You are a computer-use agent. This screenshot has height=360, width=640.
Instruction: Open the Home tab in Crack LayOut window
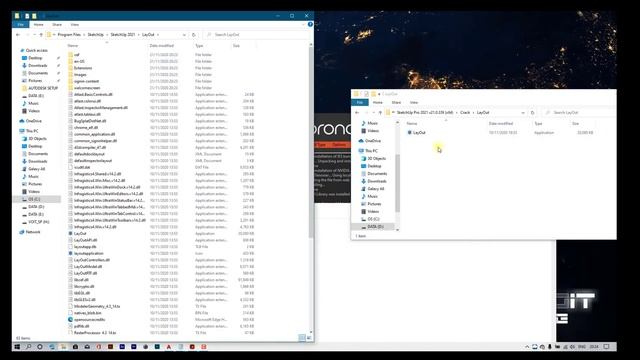tap(378, 102)
